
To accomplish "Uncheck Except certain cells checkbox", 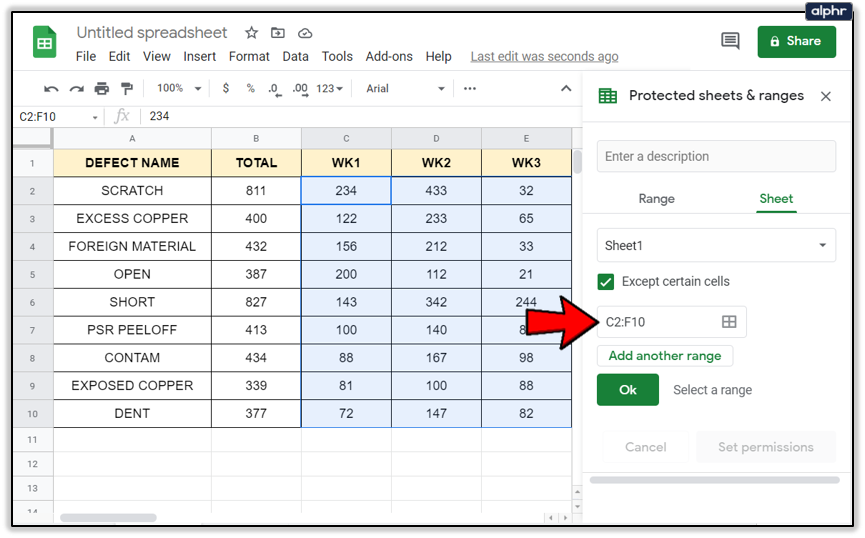I will (x=606, y=282).
